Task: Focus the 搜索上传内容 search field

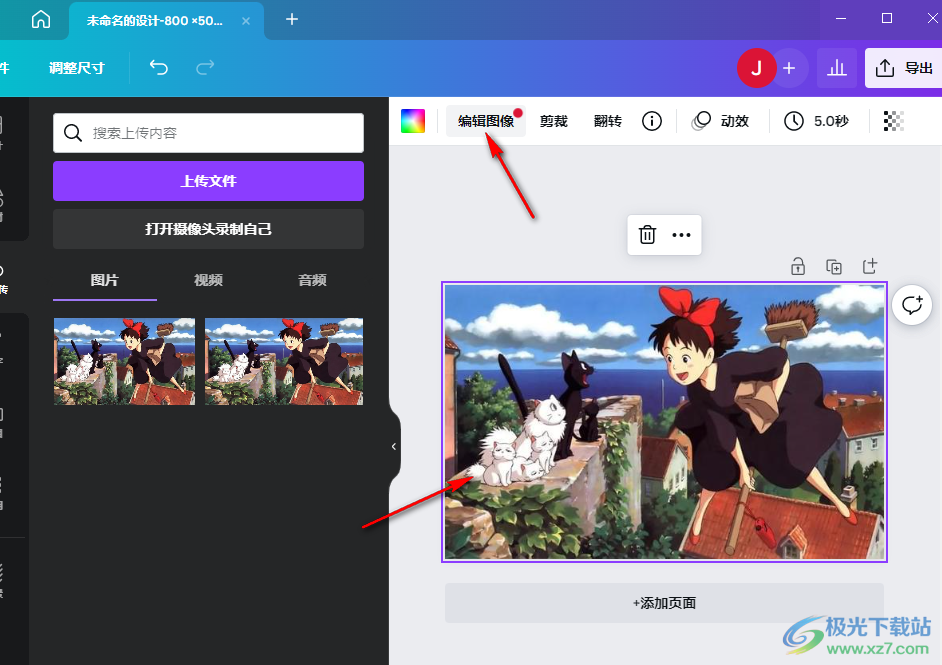Action: coord(208,133)
